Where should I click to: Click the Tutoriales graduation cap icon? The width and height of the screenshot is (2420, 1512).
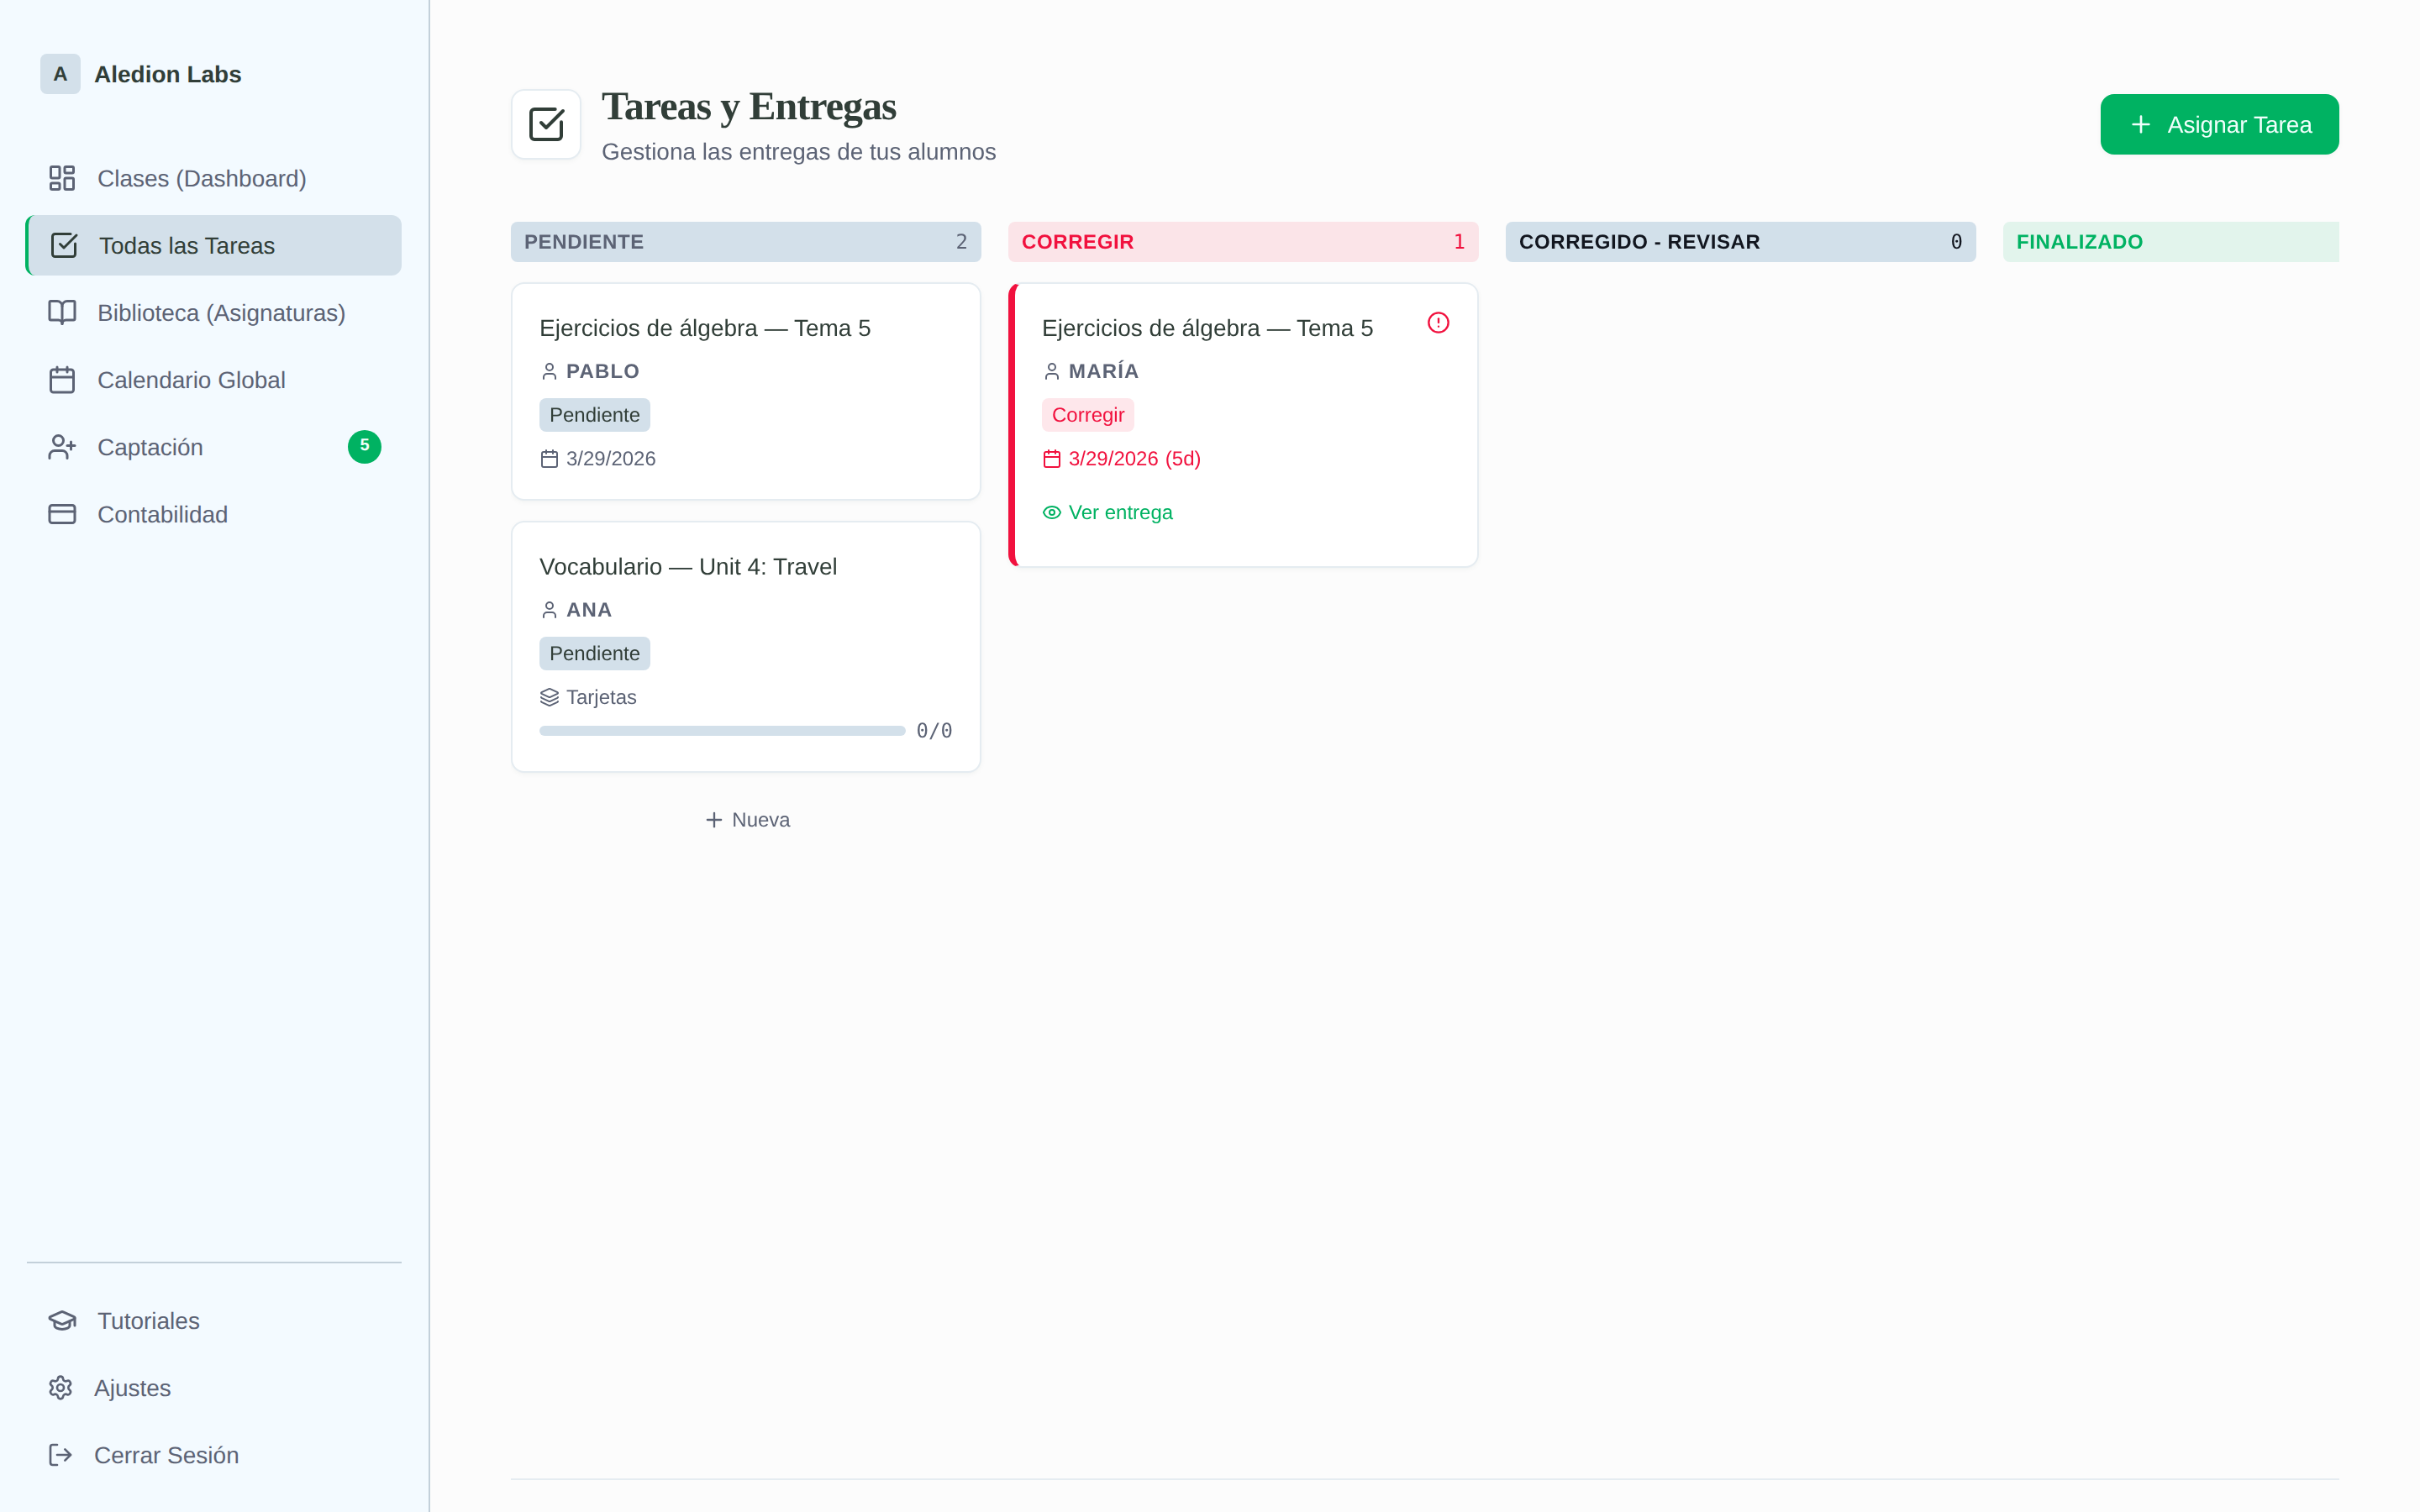[x=62, y=1321]
